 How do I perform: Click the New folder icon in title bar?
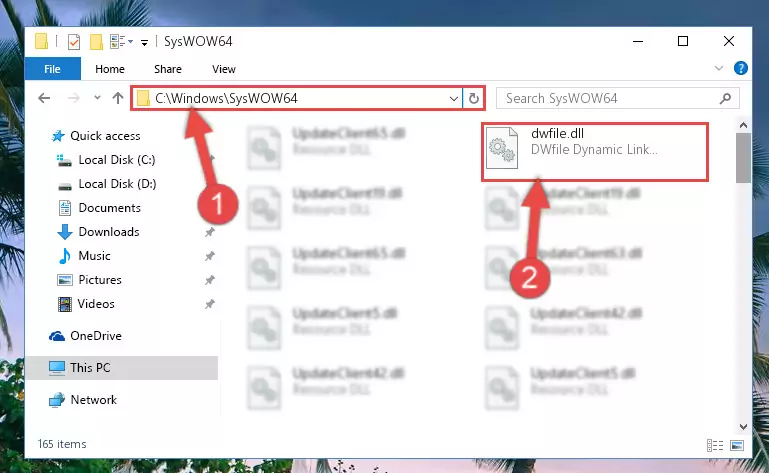pos(96,42)
